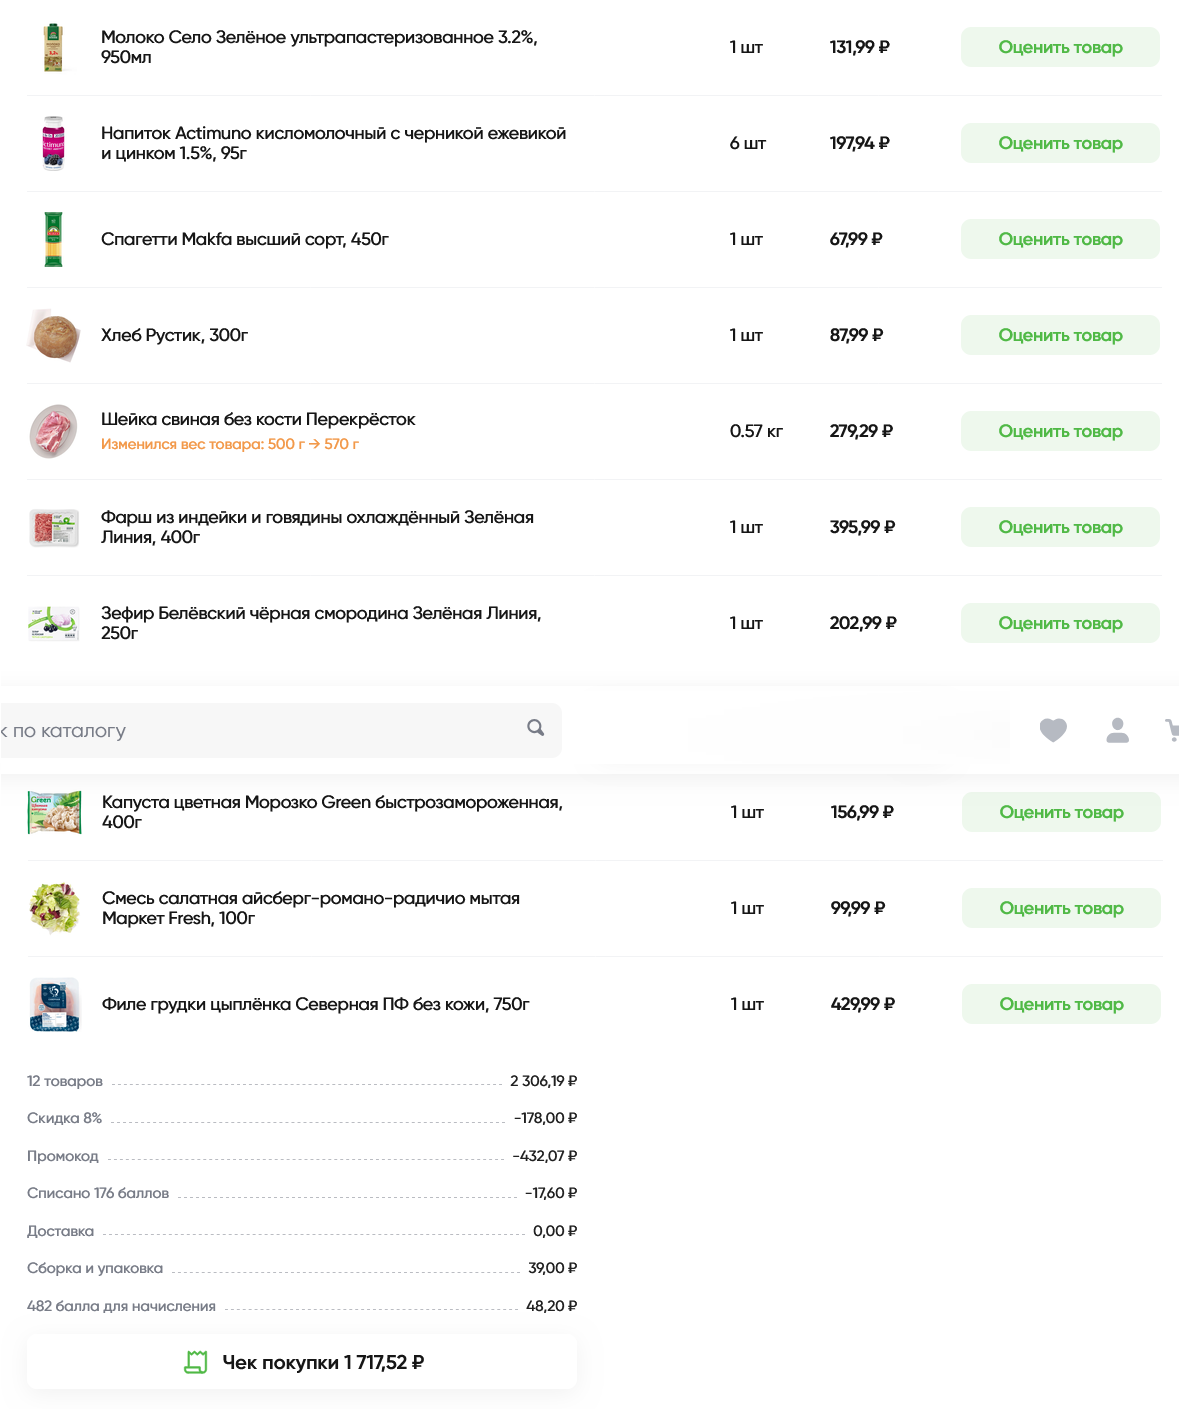This screenshot has width=1179, height=1409.
Task: Click Оценить товар for Хлеб Рустик
Action: 1060,335
